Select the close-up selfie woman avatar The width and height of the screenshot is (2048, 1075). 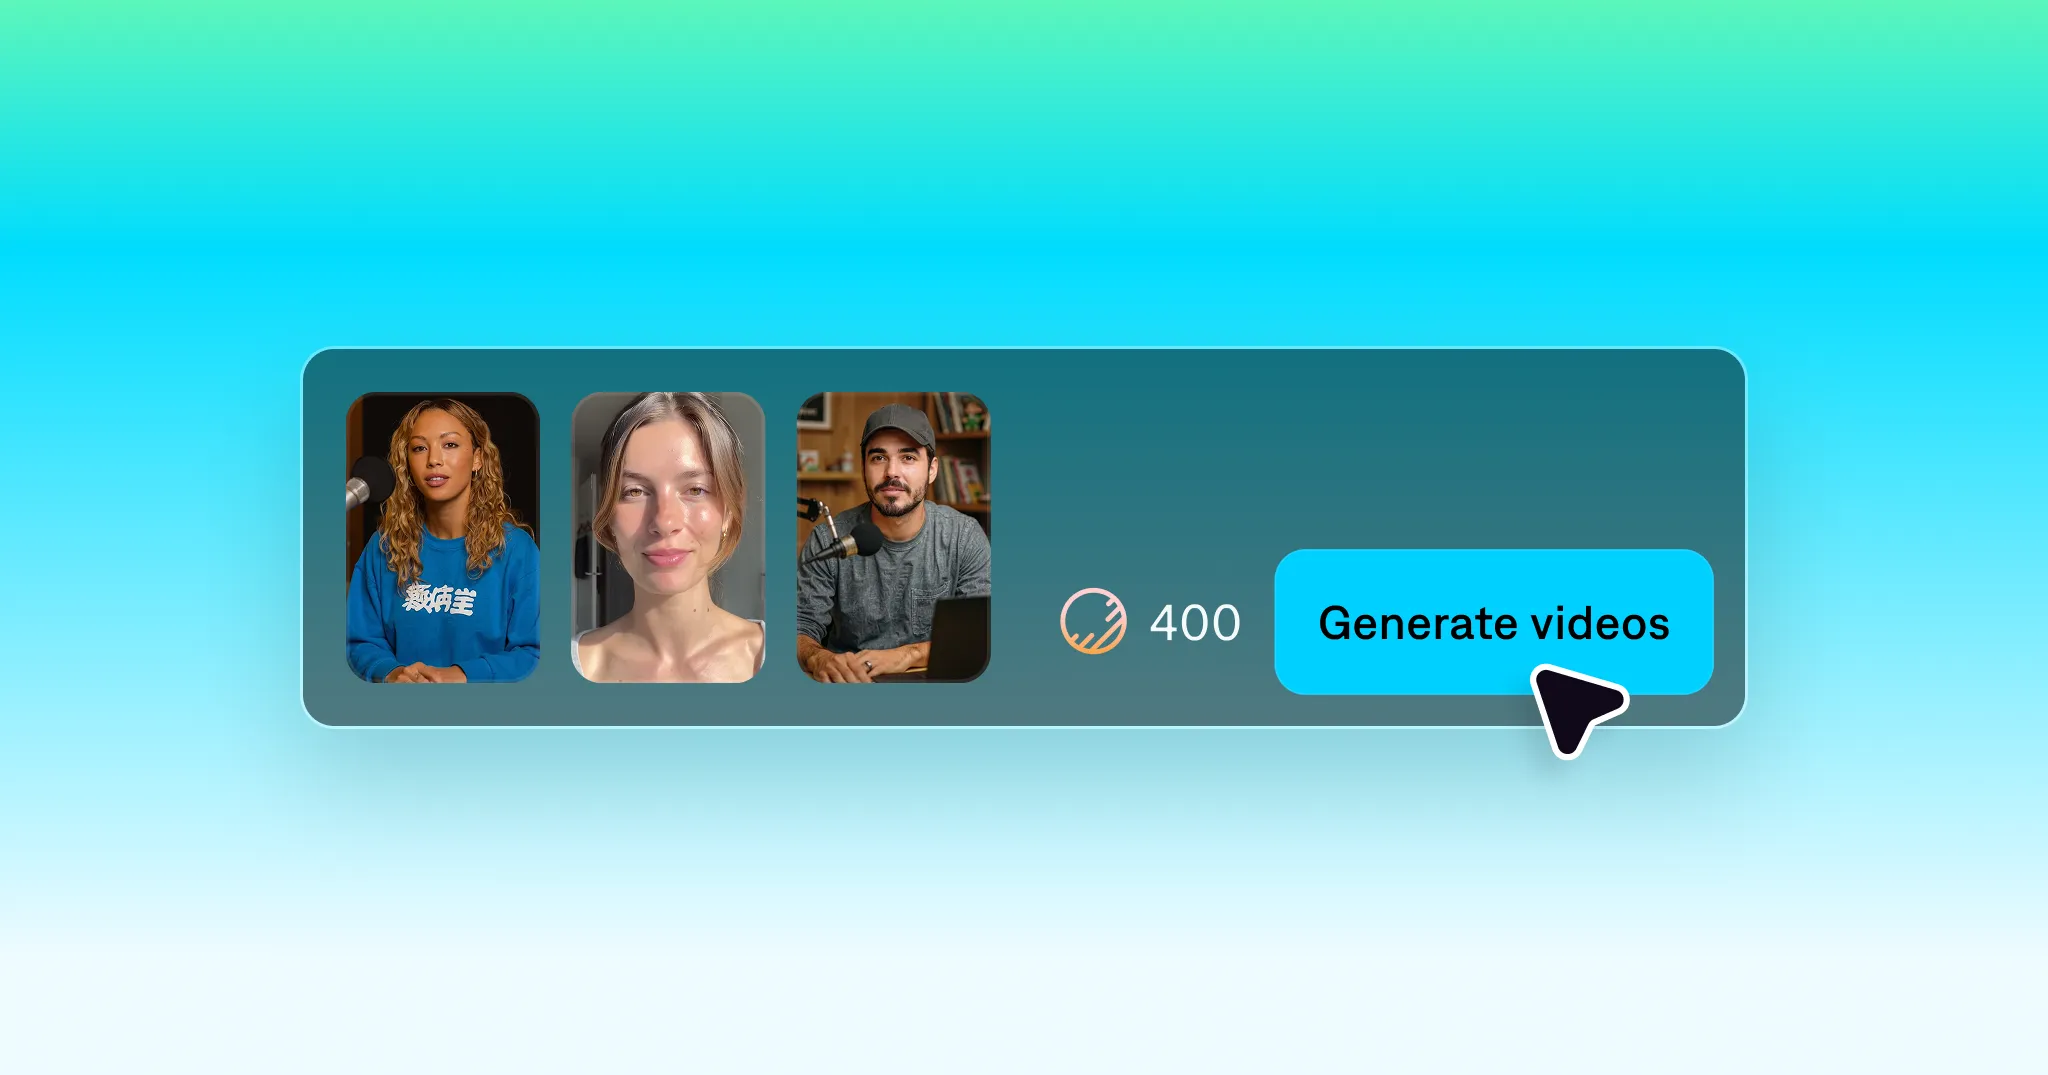[668, 538]
